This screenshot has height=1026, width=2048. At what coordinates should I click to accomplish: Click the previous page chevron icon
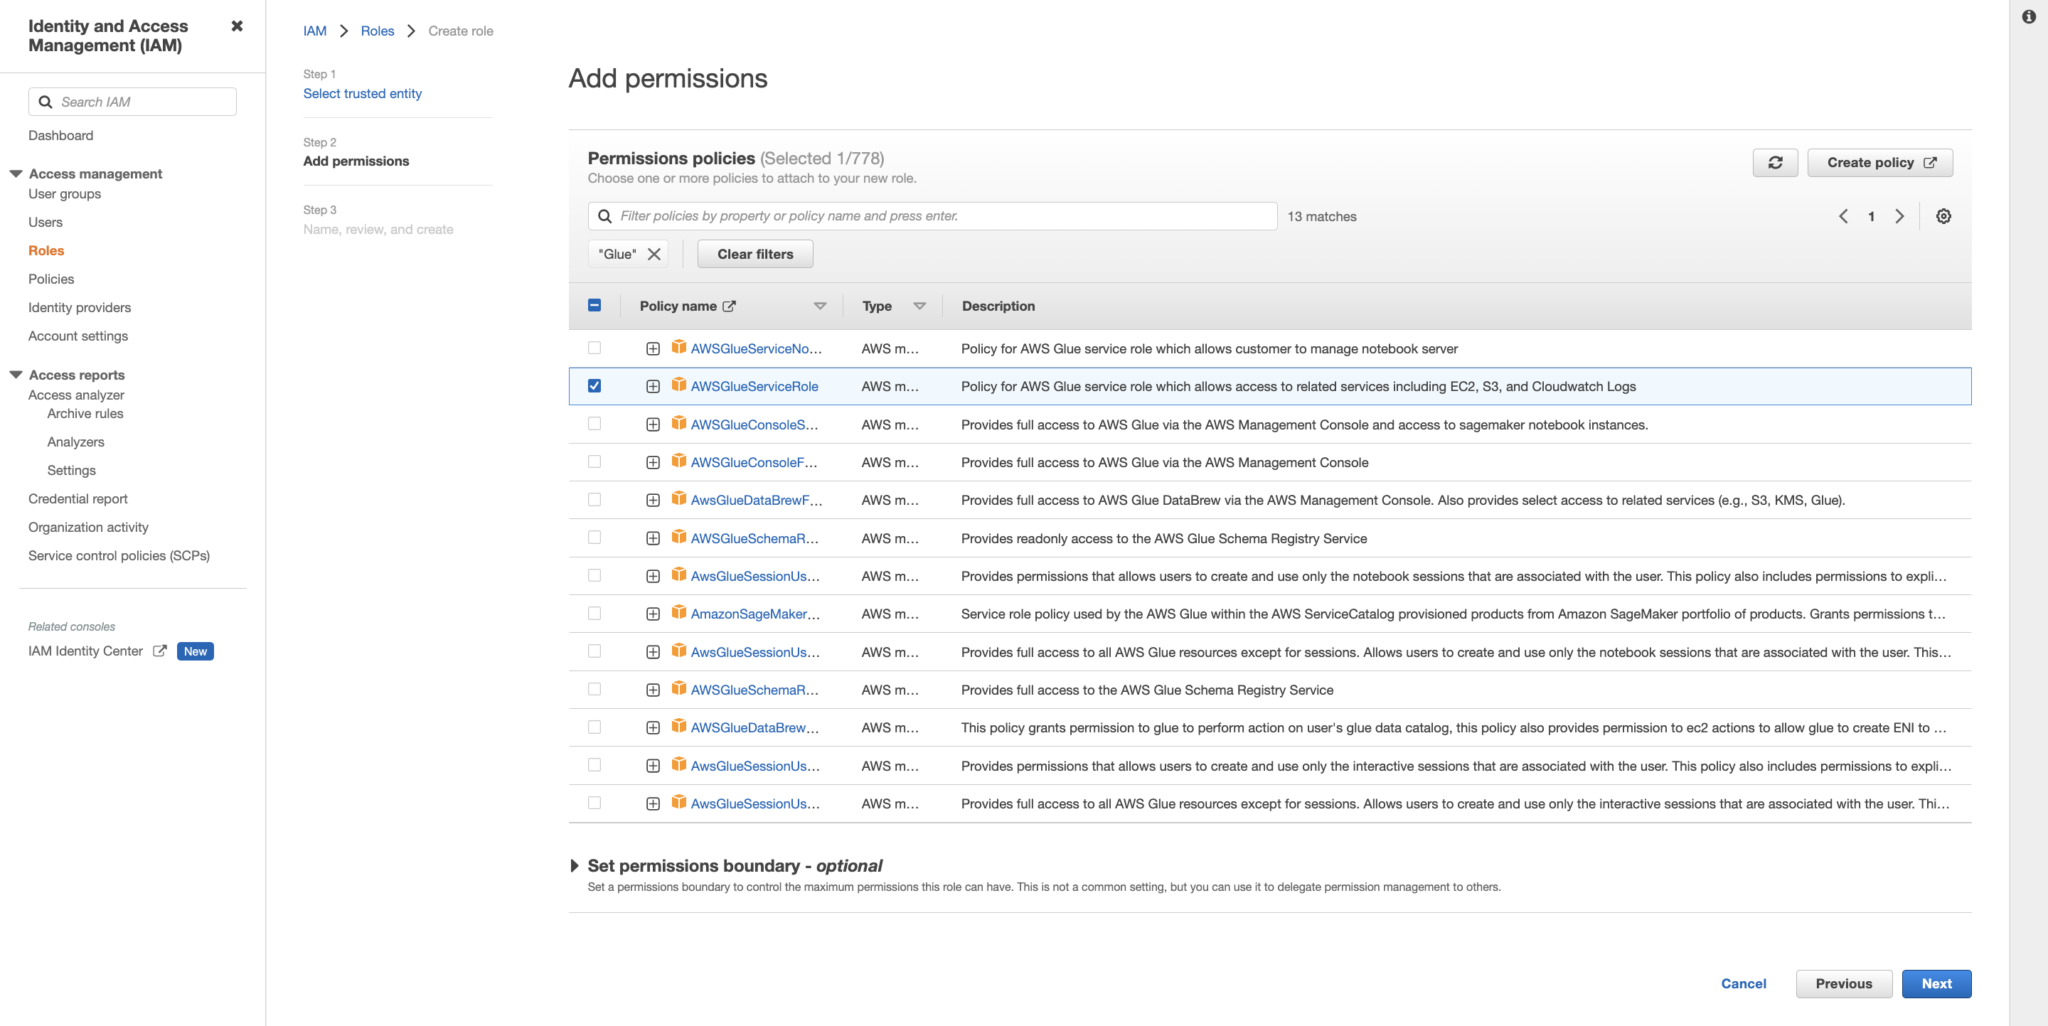1843,216
